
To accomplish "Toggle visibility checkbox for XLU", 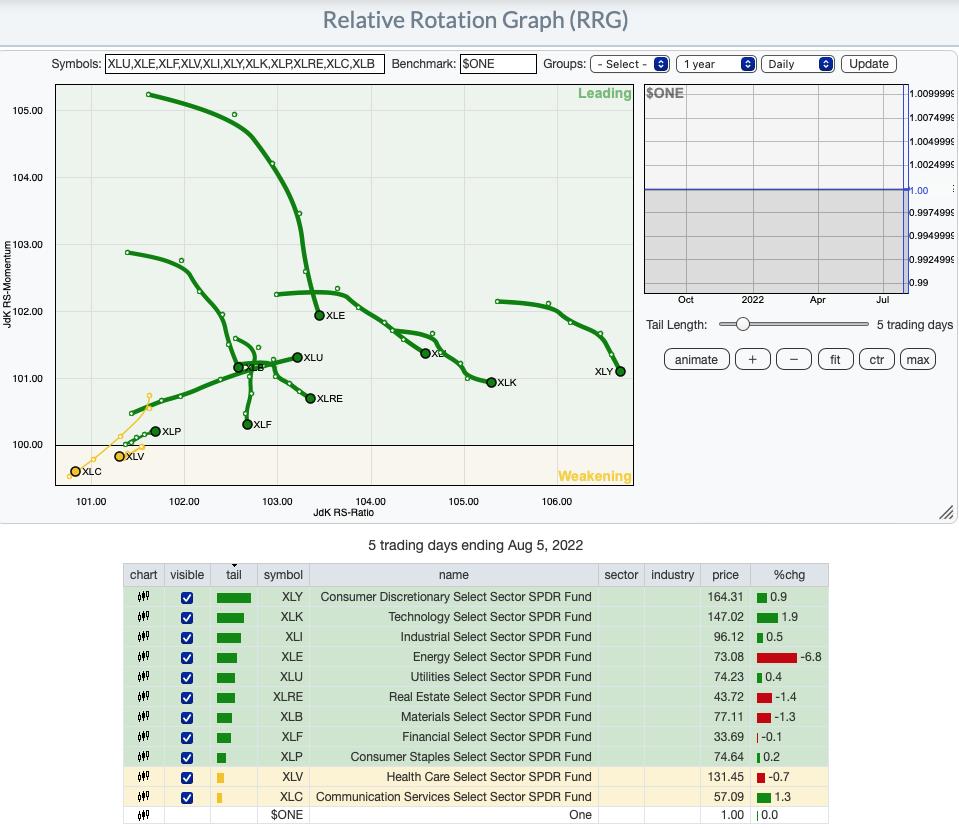I will [187, 677].
